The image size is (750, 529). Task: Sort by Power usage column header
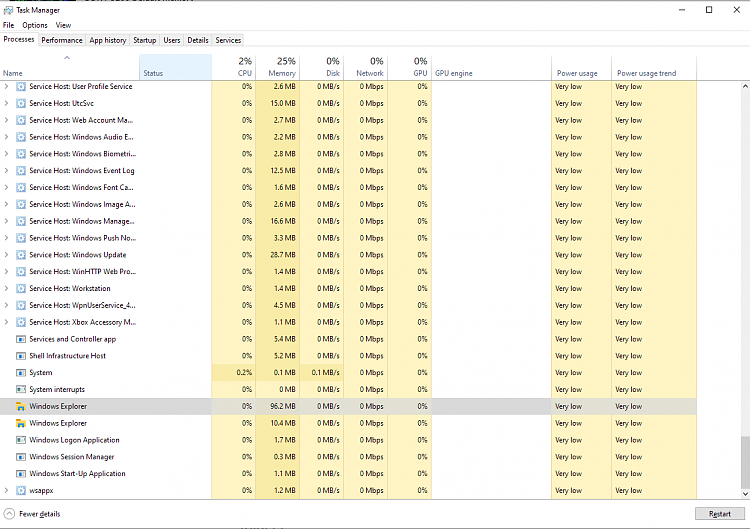(581, 67)
